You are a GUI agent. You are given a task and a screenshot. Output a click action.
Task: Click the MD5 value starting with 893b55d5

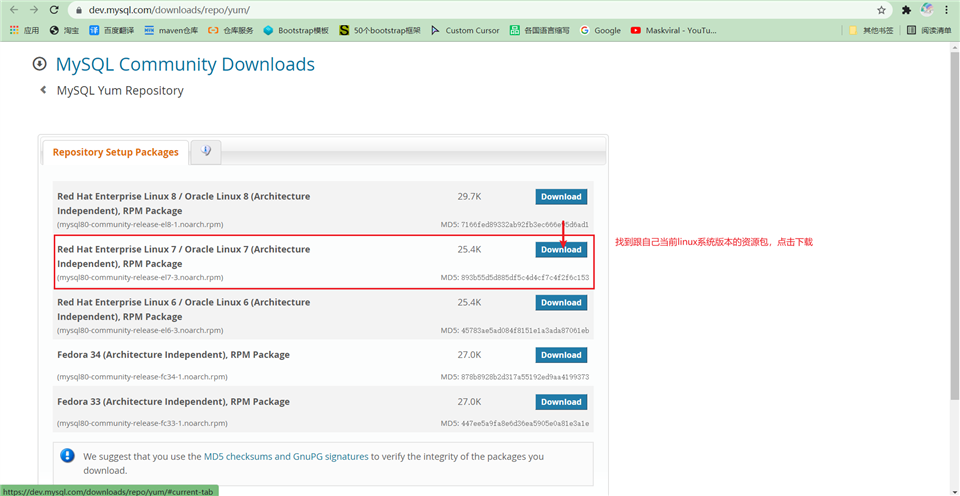(x=525, y=277)
